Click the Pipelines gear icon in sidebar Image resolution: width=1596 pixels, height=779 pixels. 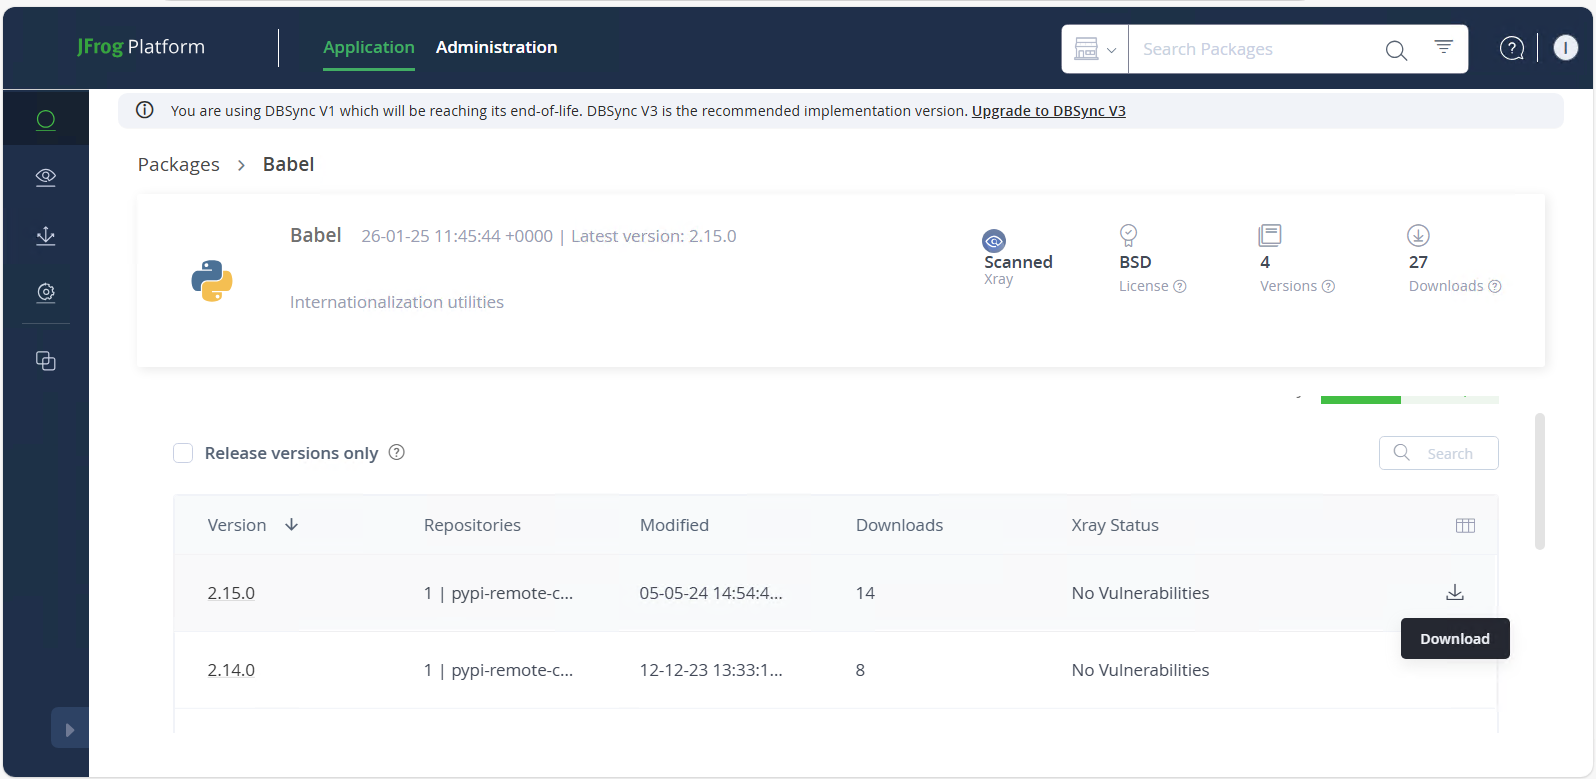click(45, 292)
